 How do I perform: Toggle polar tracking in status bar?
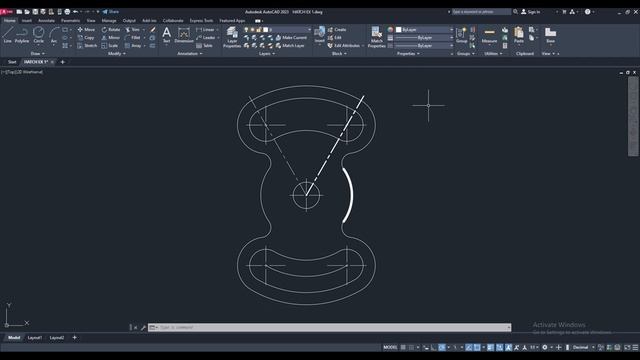[442, 347]
